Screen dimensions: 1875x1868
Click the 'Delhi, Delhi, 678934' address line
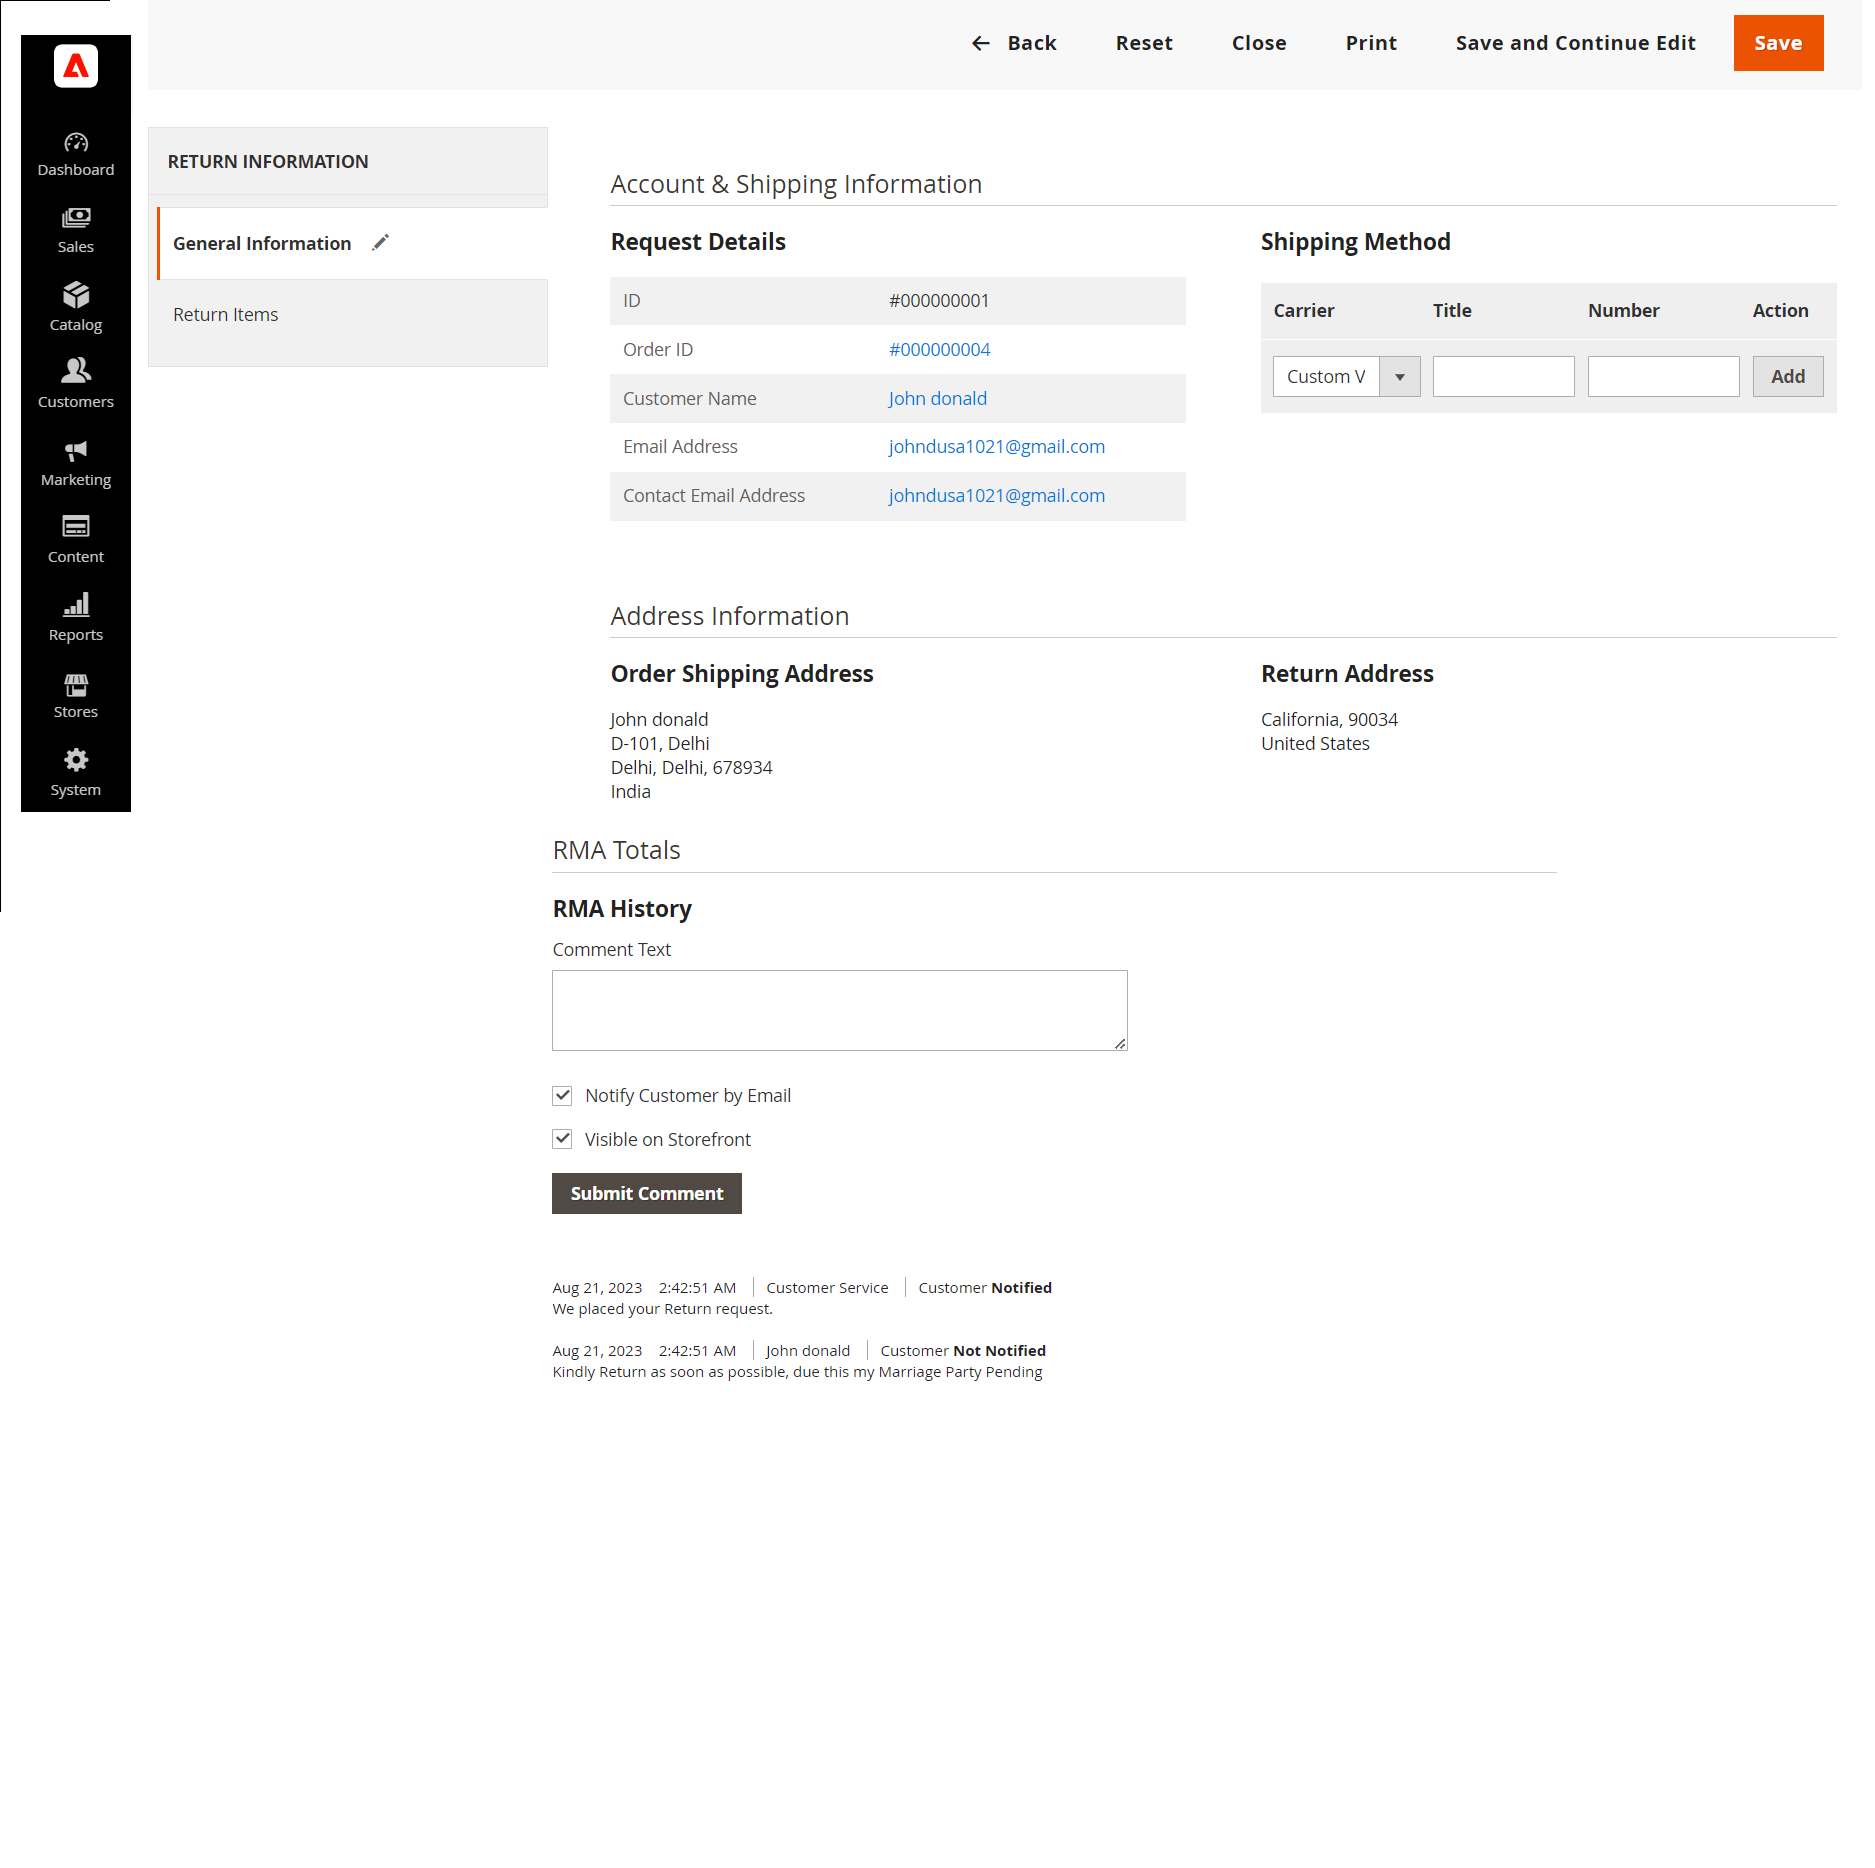pos(692,768)
